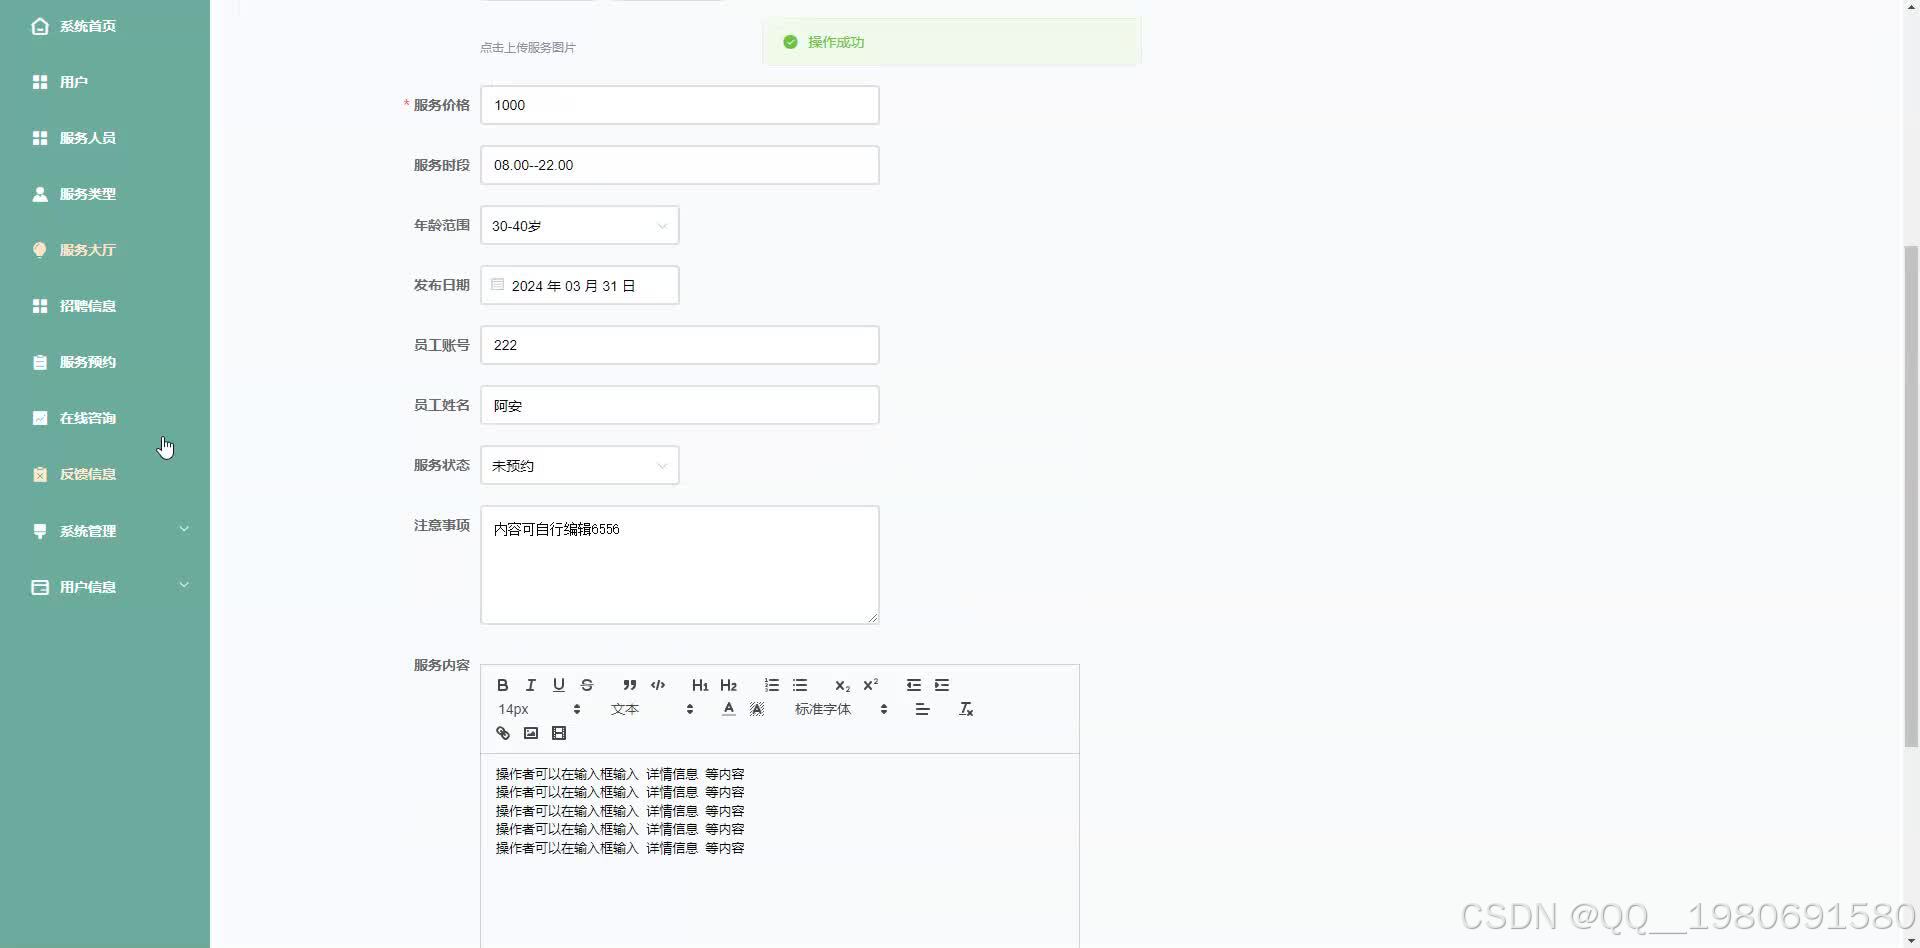
Task: Create a bulleted list
Action: tap(800, 685)
